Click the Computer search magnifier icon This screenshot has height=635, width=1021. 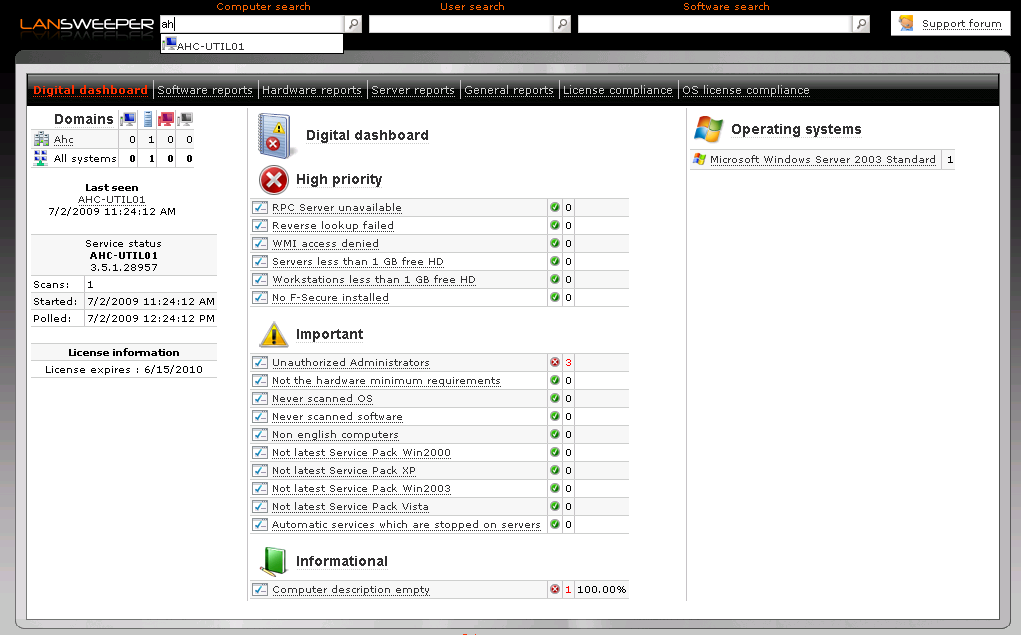click(x=353, y=24)
